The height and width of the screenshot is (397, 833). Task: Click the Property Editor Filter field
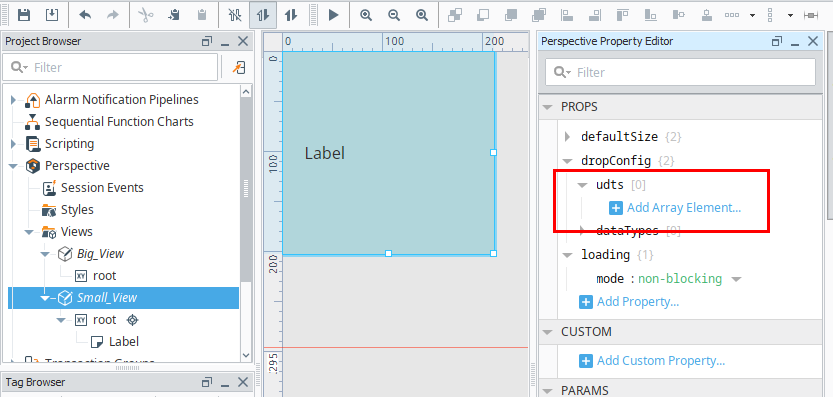(x=680, y=72)
